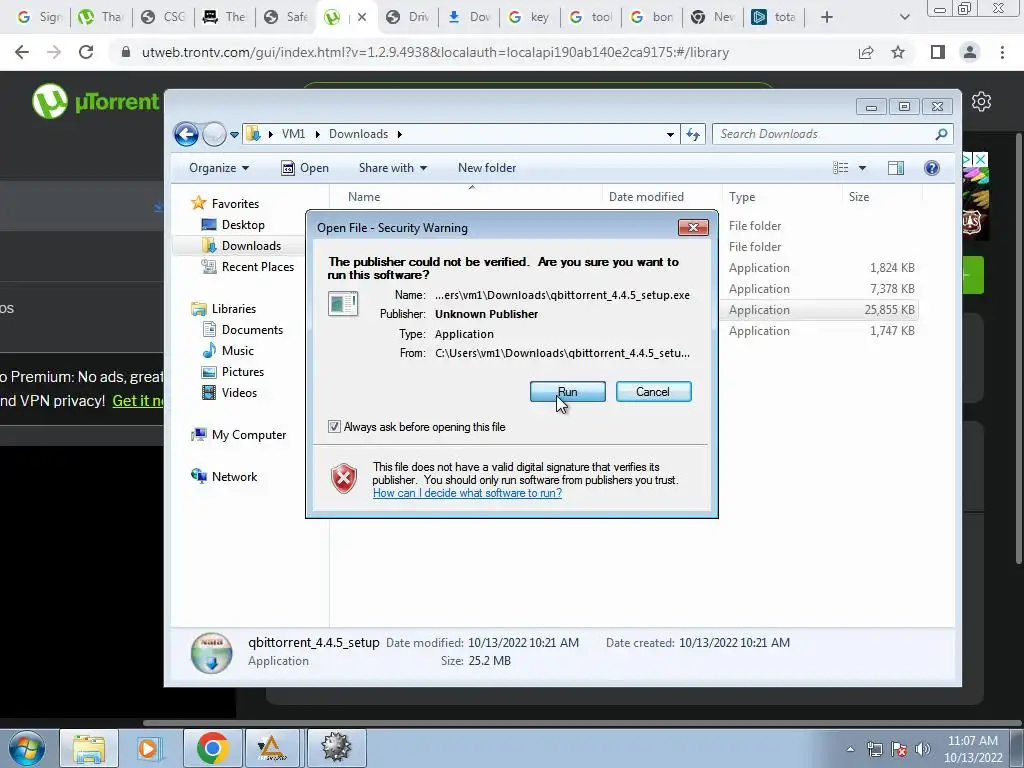1024x768 pixels.
Task: Click VM1 in the address breadcrumb
Action: [x=293, y=134]
